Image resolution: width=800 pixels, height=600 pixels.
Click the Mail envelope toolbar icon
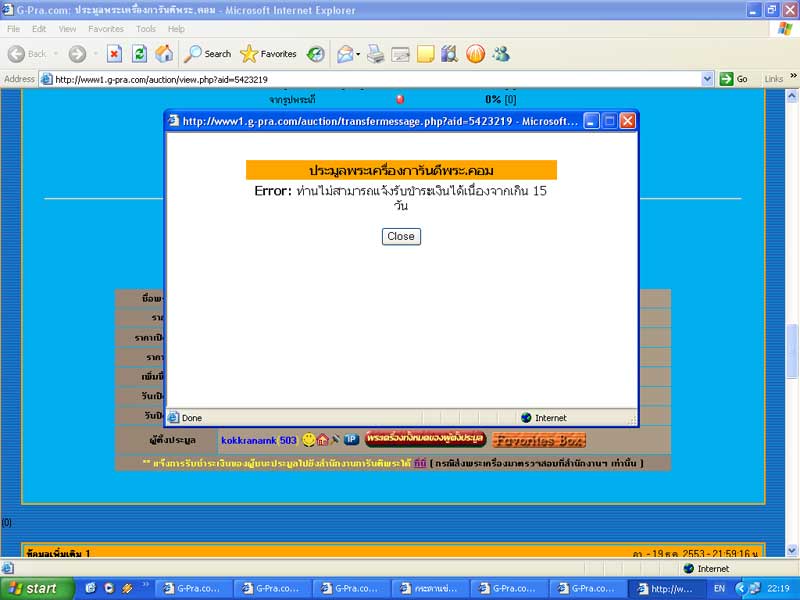(344, 54)
